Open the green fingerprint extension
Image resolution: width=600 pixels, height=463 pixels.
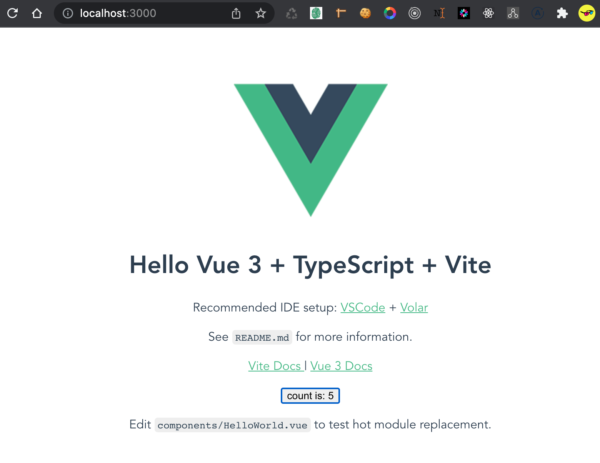click(x=316, y=13)
